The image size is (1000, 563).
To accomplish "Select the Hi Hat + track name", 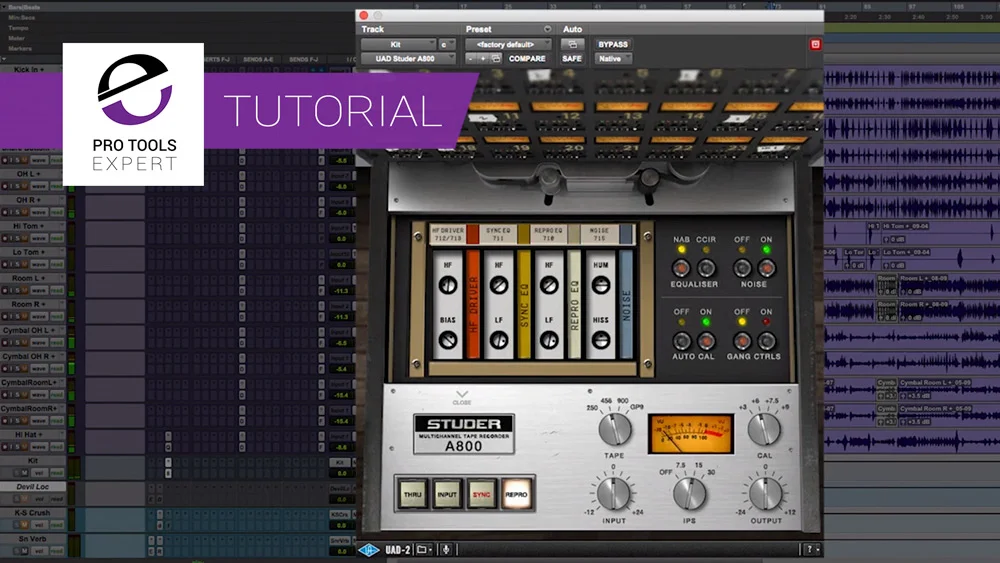I will [x=29, y=435].
